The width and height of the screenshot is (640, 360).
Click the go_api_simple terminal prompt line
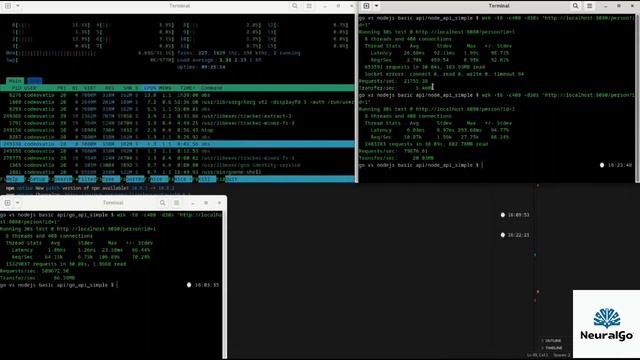point(59,285)
